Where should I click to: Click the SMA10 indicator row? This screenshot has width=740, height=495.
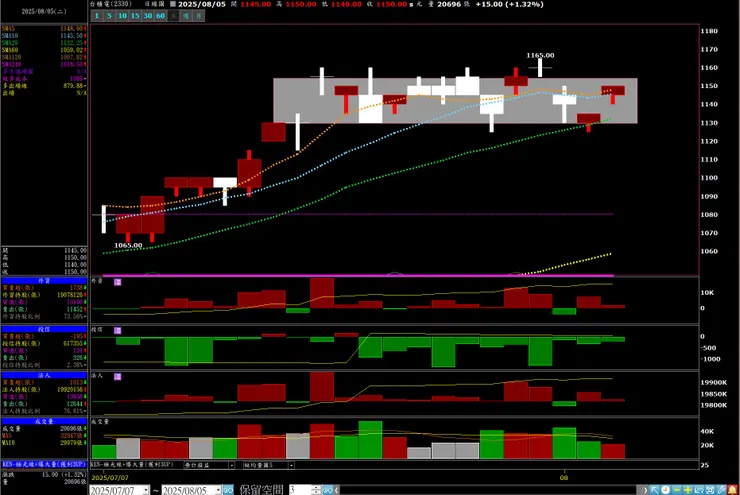[x=44, y=36]
